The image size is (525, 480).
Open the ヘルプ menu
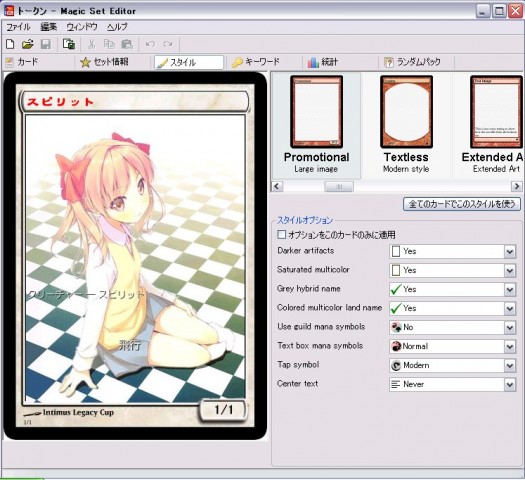point(117,27)
